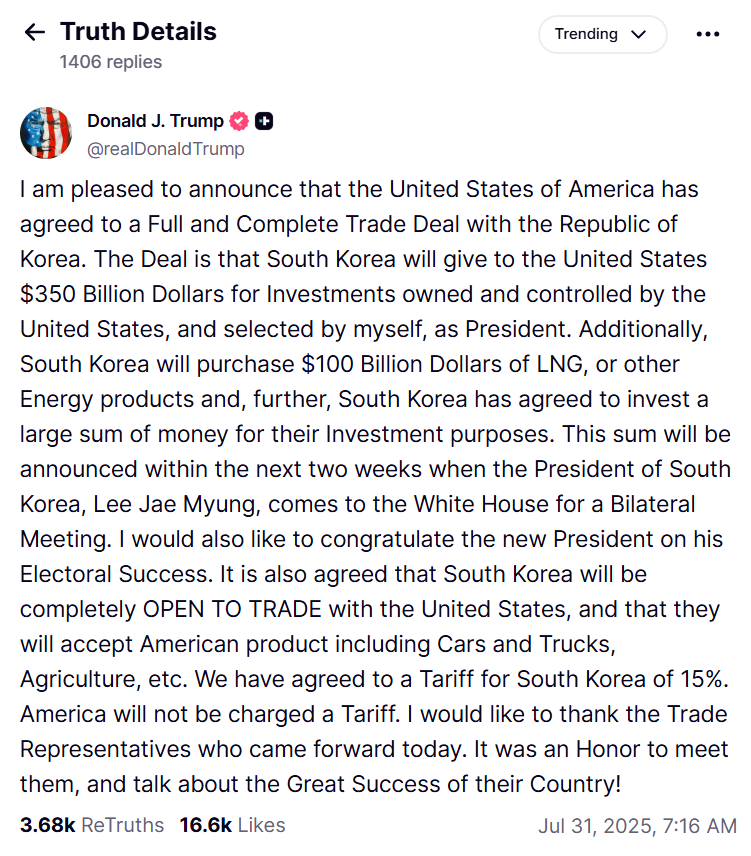The image size is (751, 856).
Task: Click the Donald J. Trump display name
Action: pyautogui.click(x=155, y=121)
